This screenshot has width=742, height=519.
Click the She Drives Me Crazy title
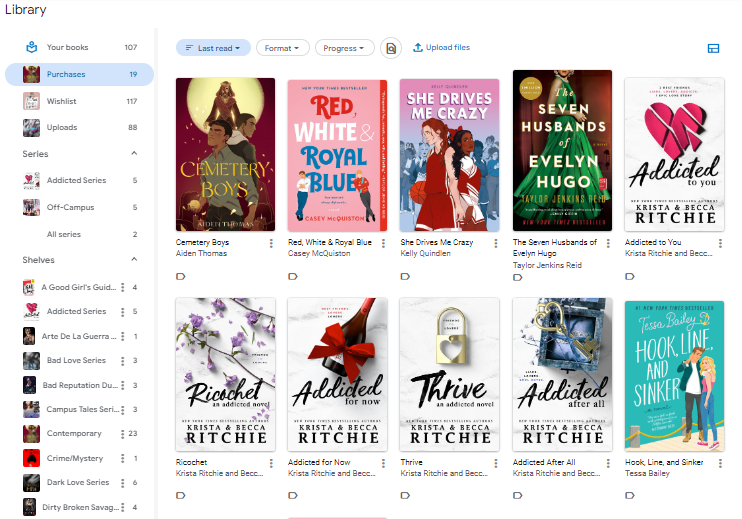[436, 242]
